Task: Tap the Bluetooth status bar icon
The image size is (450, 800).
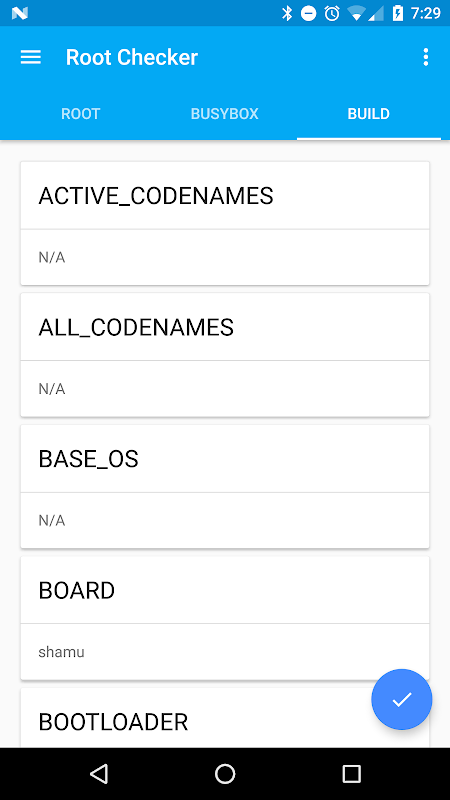Action: 287,13
